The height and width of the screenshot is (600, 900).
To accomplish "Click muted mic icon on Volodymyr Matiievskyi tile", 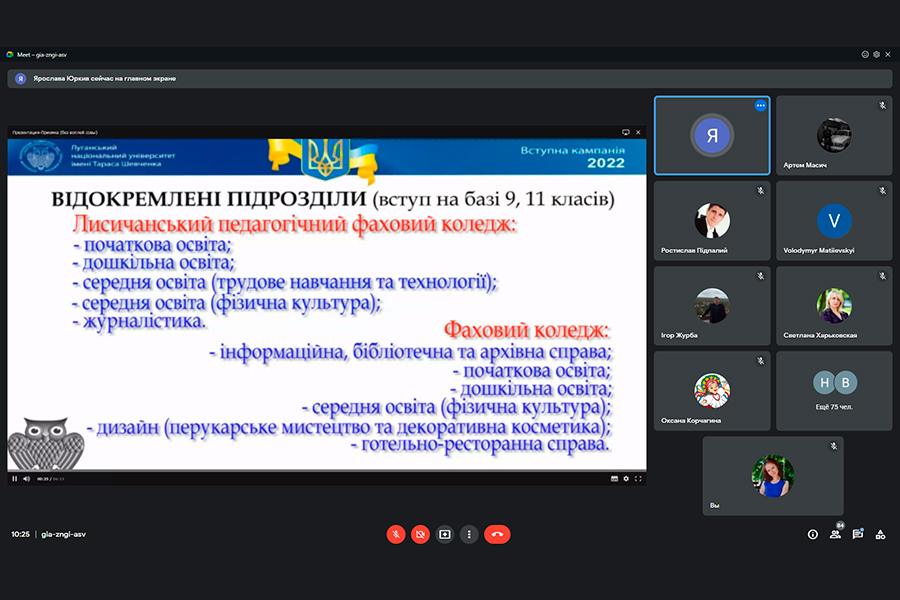I will [882, 191].
